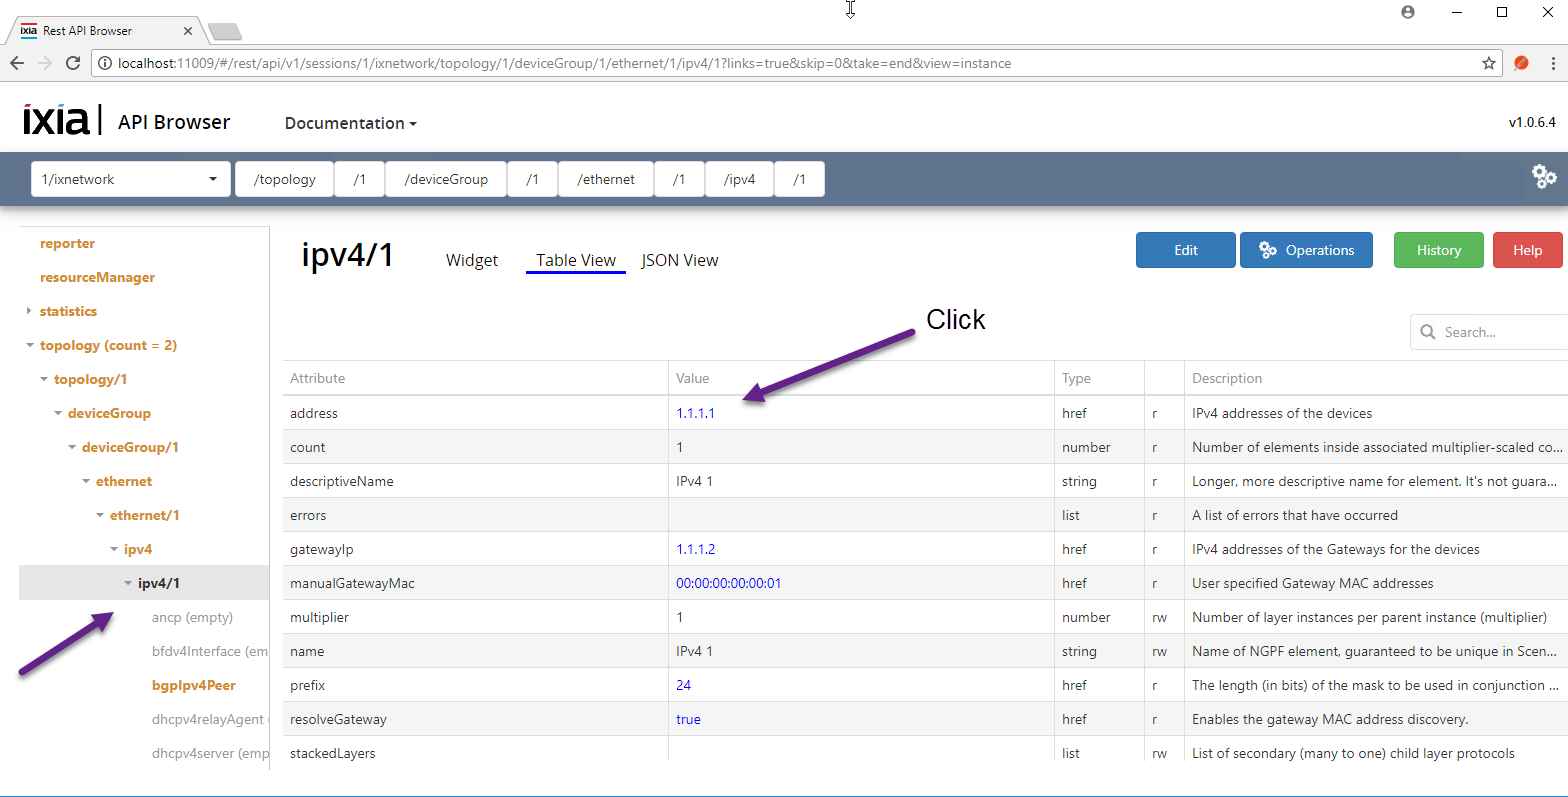Click the ixia logo

tap(56, 120)
